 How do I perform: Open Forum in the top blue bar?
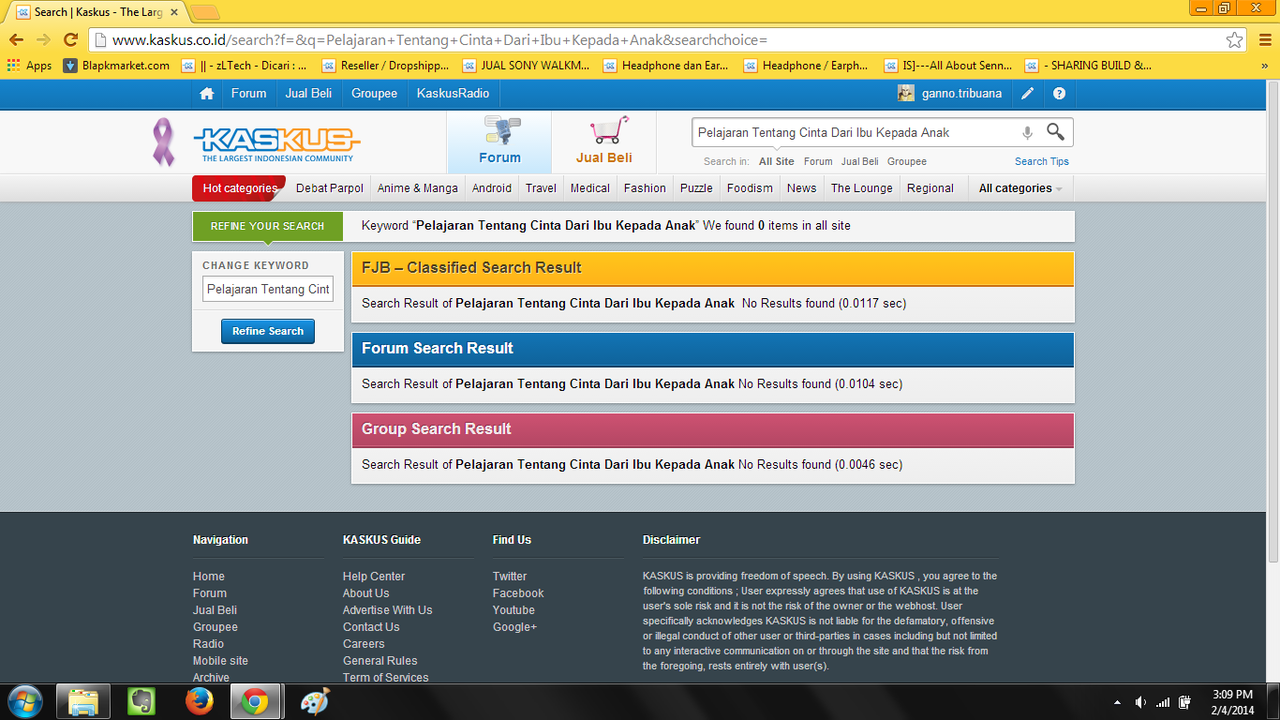(249, 93)
